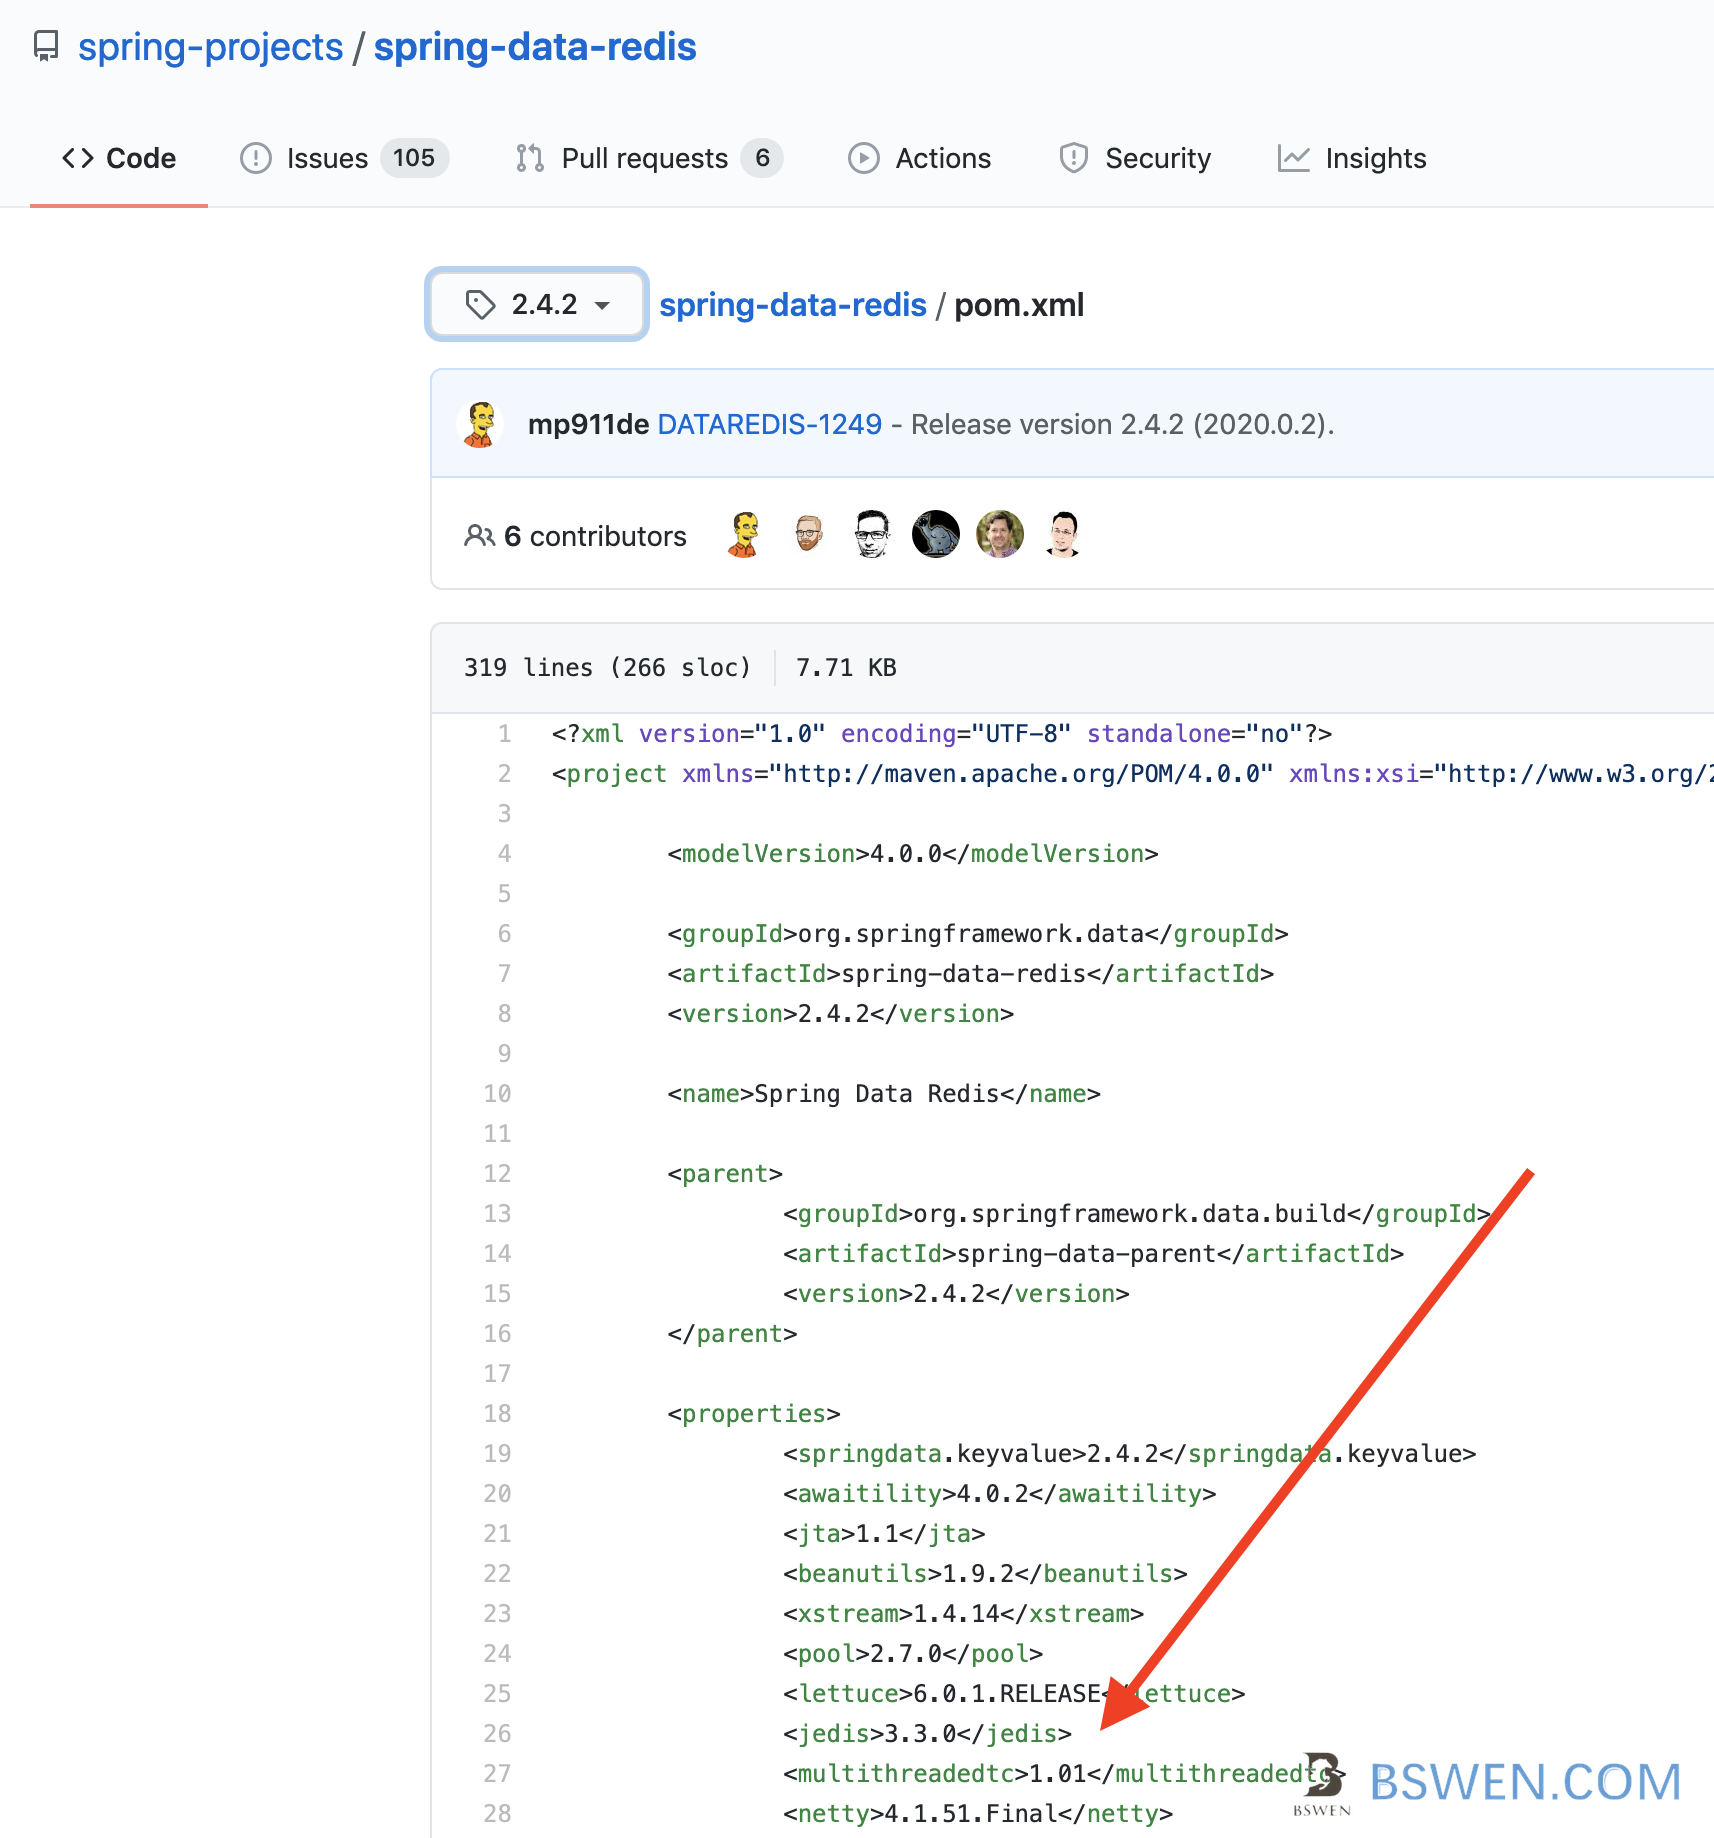Select line number 12
This screenshot has height=1838, width=1714.
[497, 1174]
